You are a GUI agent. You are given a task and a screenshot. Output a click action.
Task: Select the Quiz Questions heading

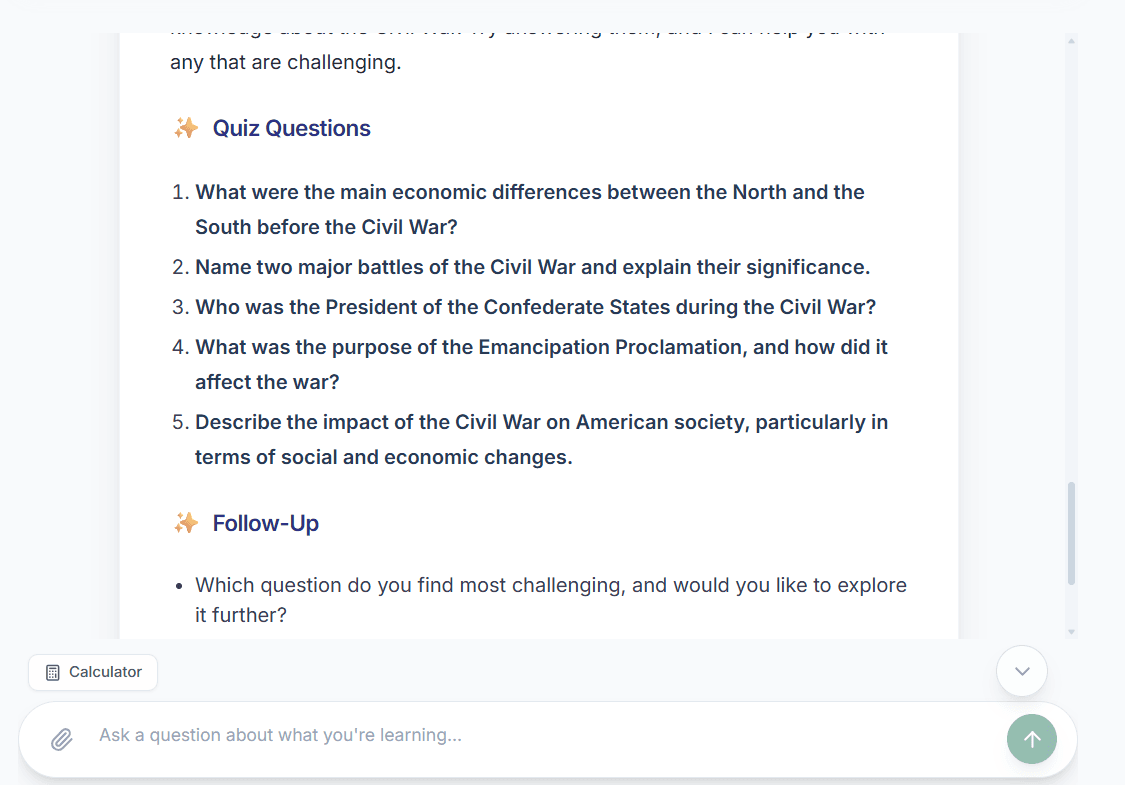pos(291,128)
